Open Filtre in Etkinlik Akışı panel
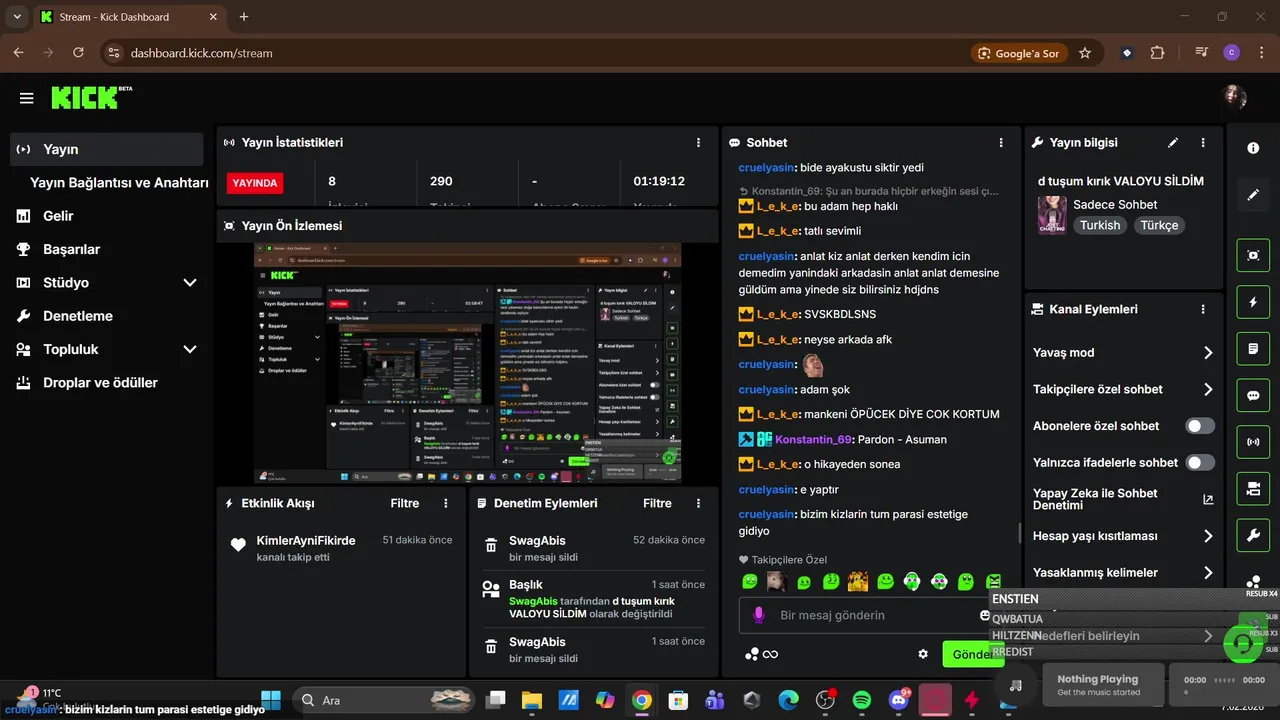The image size is (1280, 720). pyautogui.click(x=405, y=504)
